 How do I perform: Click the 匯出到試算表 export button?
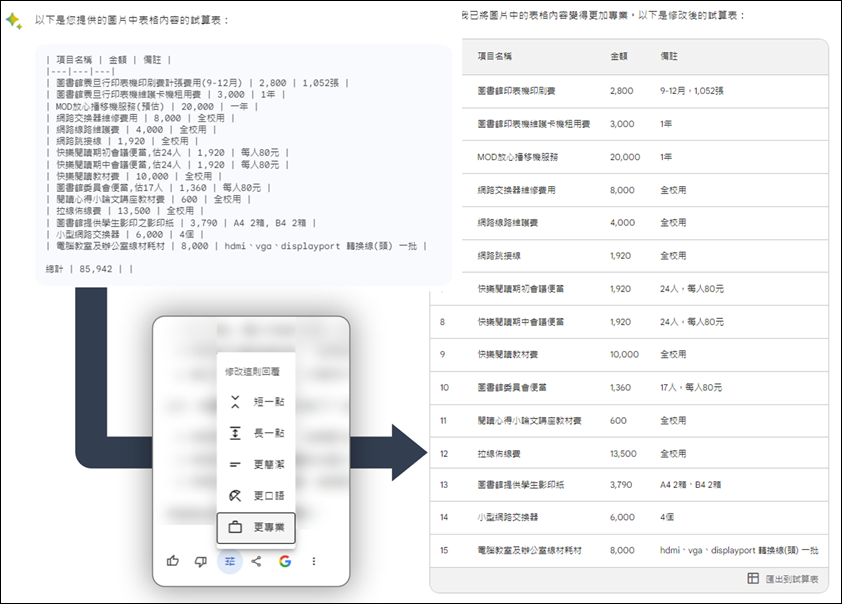pyautogui.click(x=783, y=579)
